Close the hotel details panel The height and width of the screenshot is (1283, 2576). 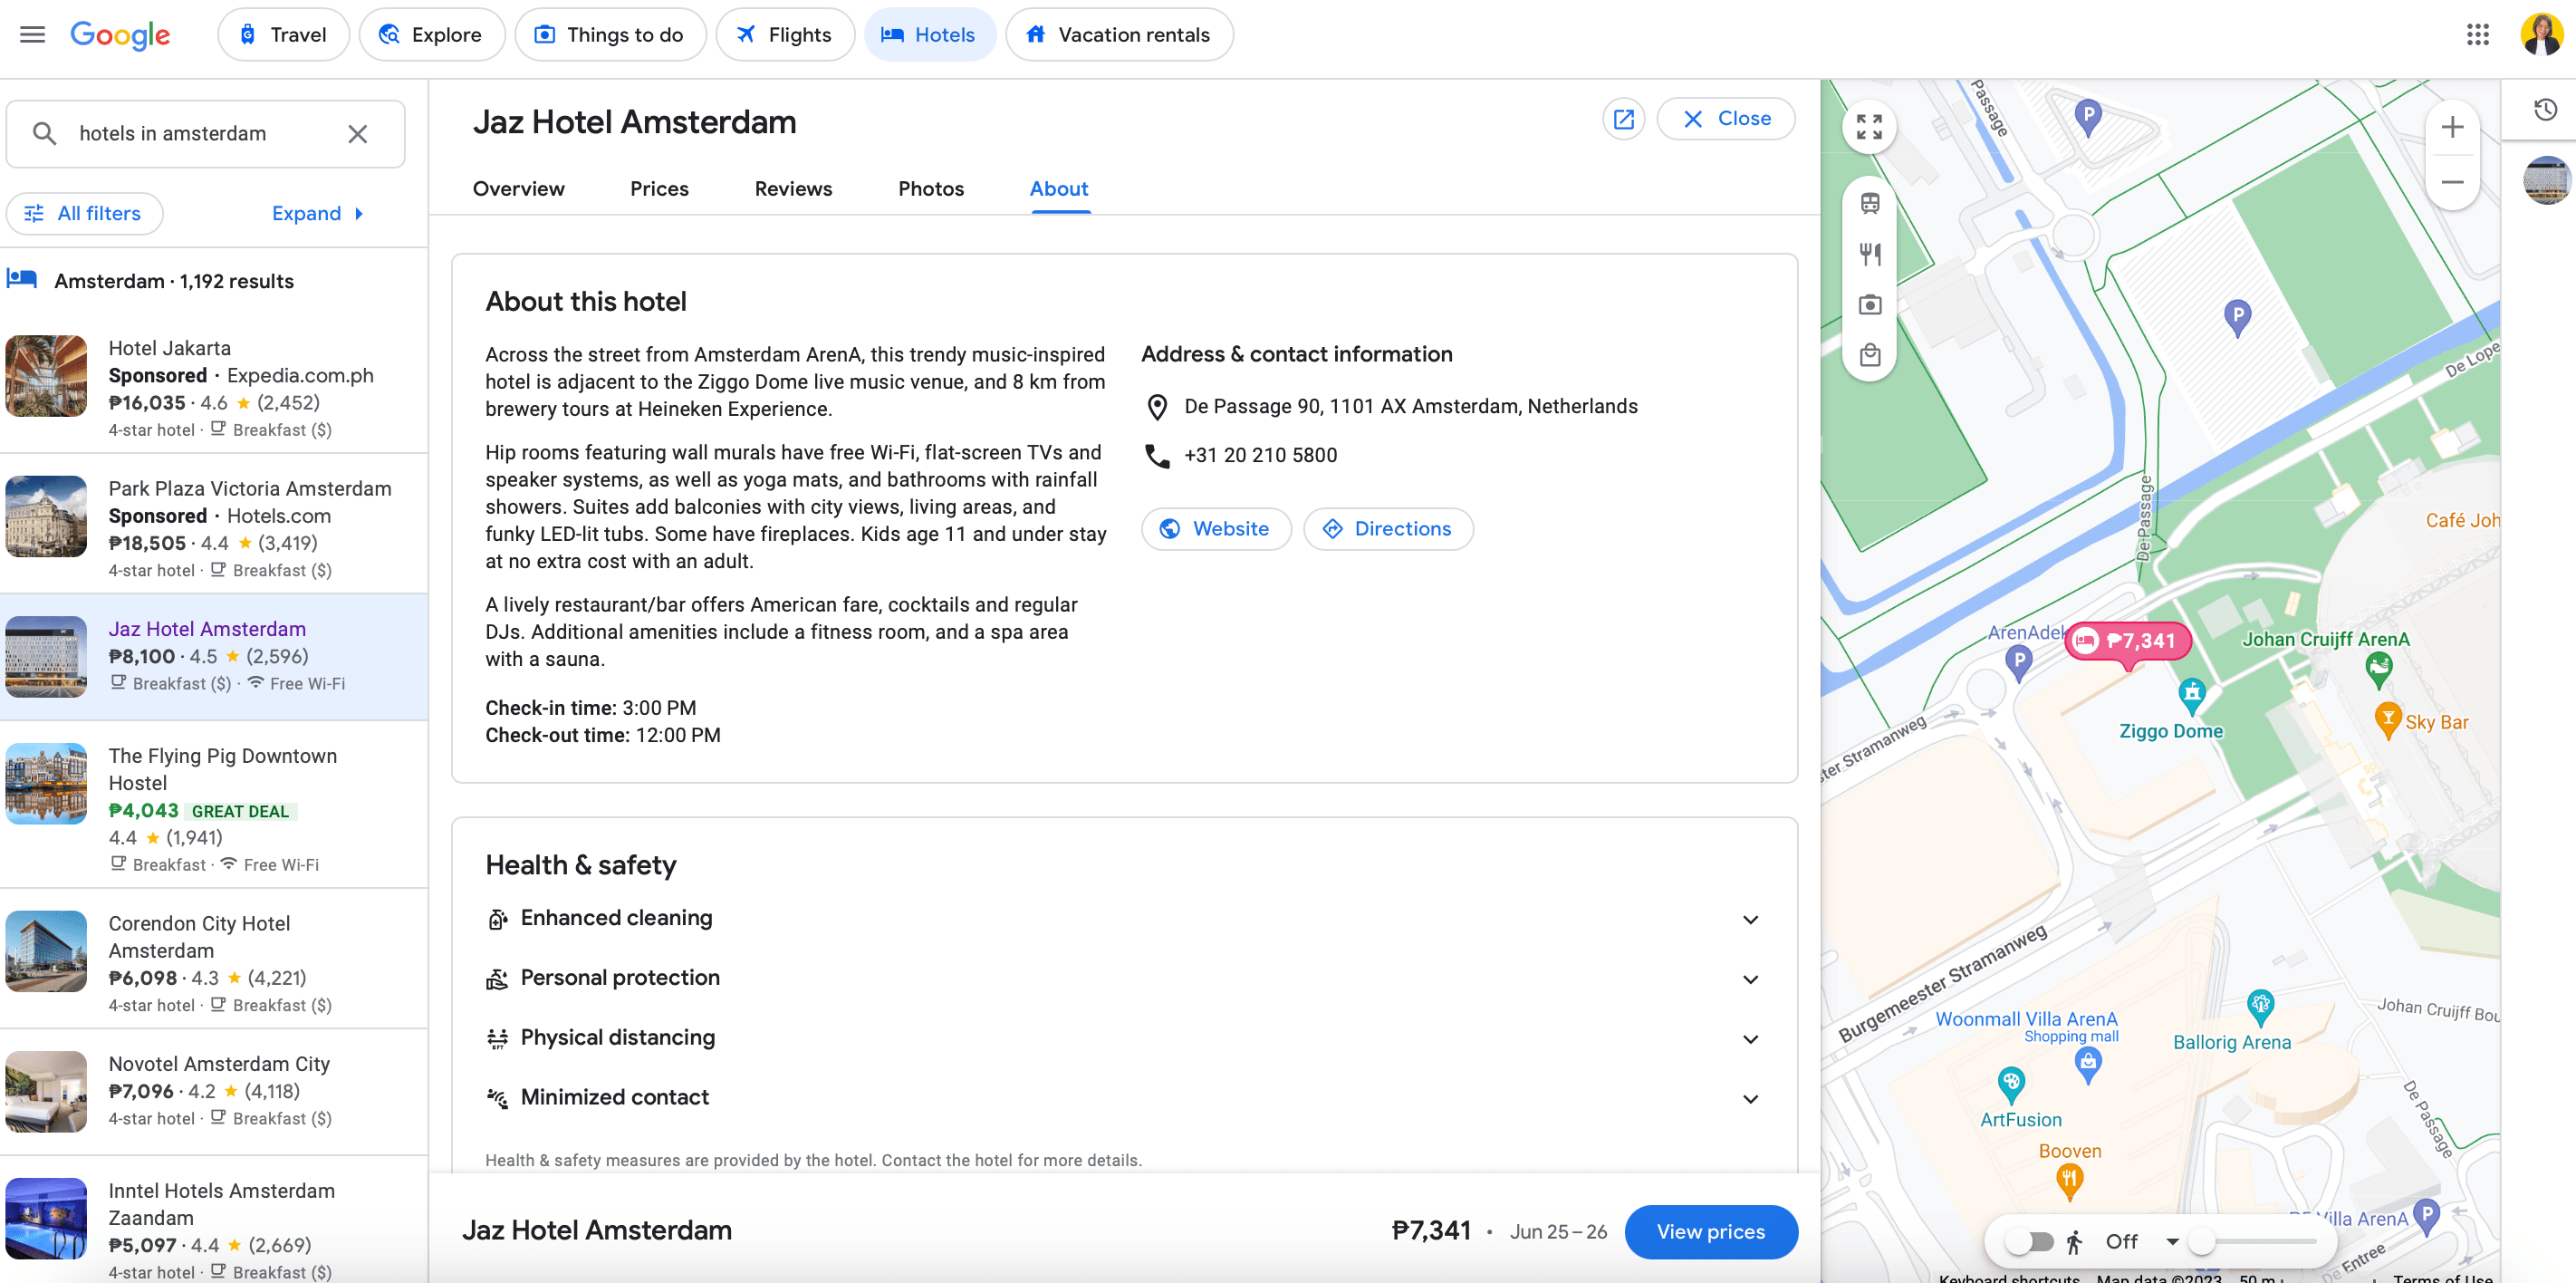(1725, 119)
